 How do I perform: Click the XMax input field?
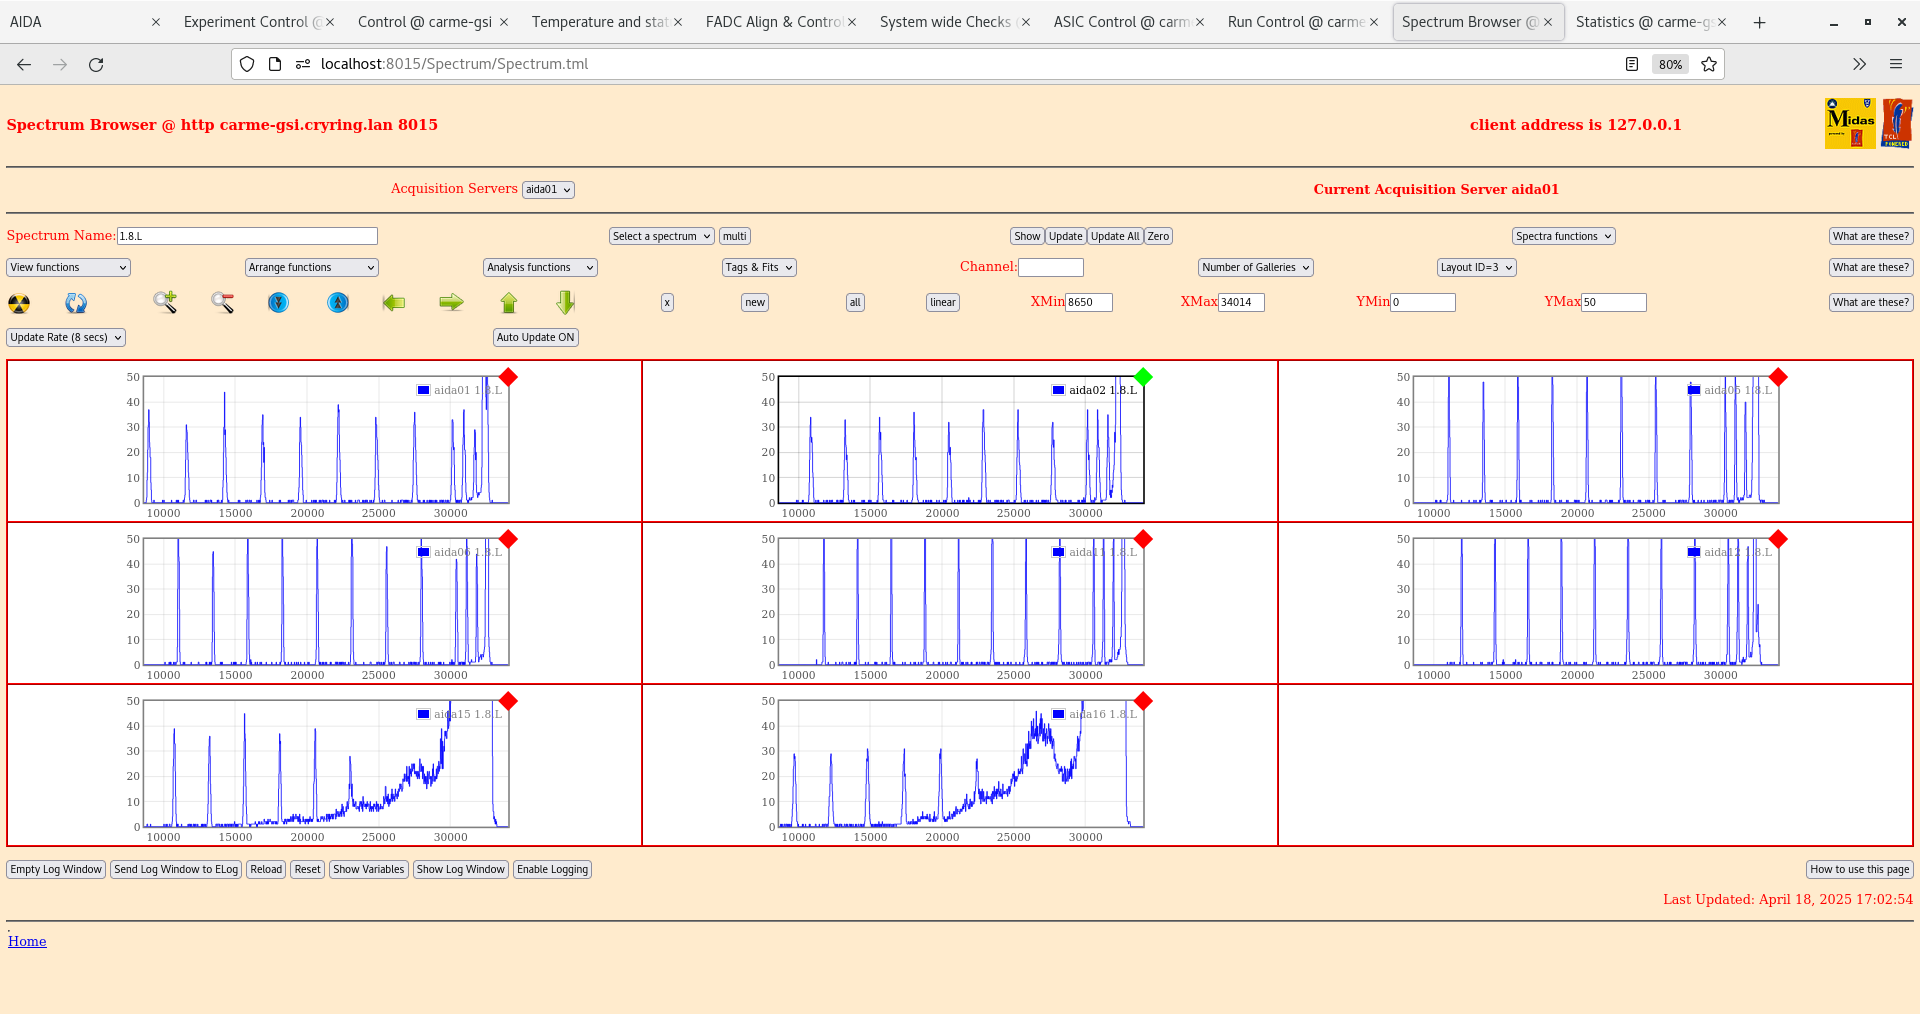(1241, 302)
